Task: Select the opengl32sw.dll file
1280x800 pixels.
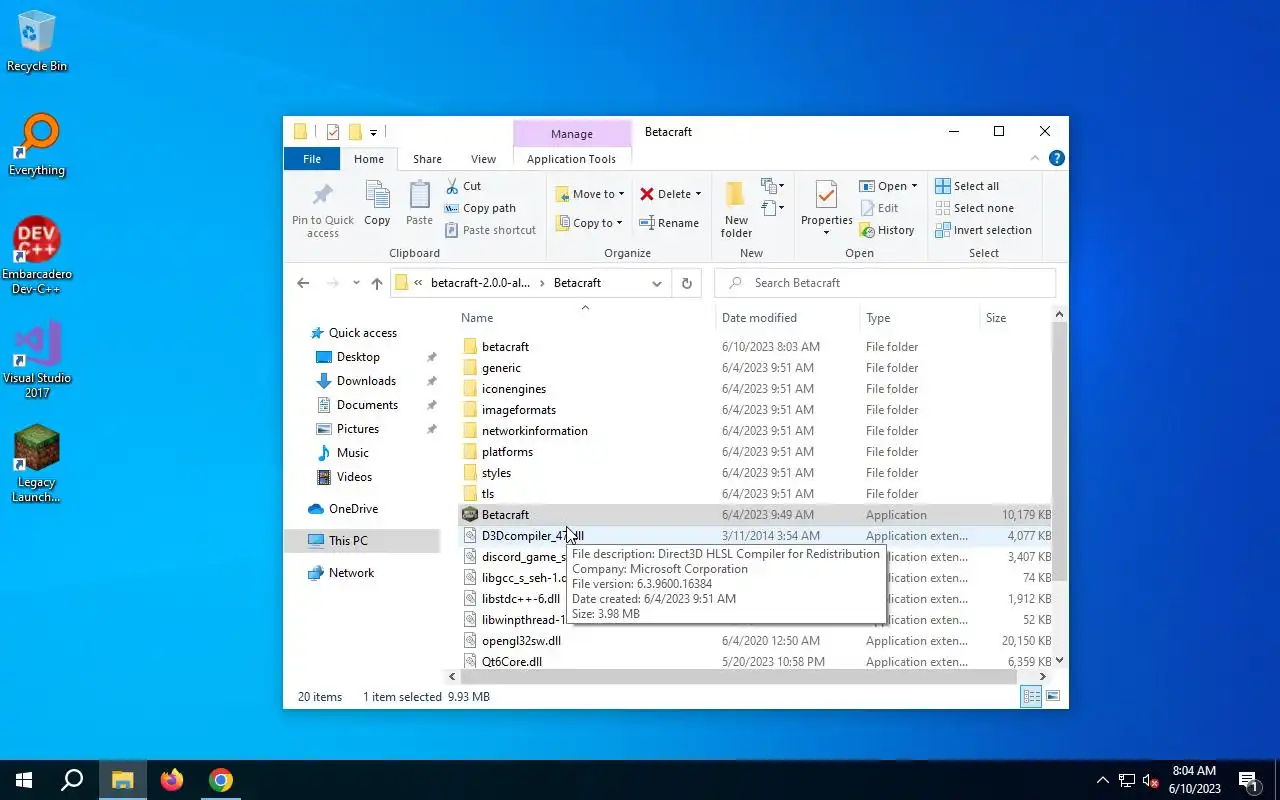Action: click(521, 641)
